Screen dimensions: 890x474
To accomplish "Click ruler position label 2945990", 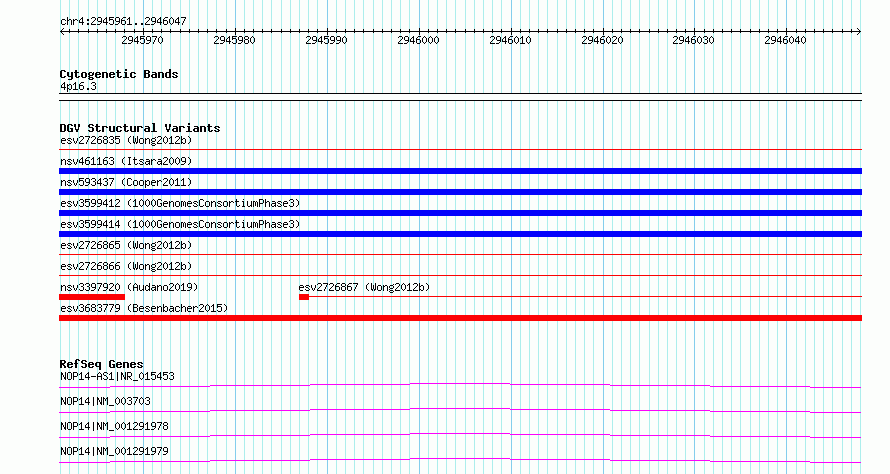I will tap(326, 40).
